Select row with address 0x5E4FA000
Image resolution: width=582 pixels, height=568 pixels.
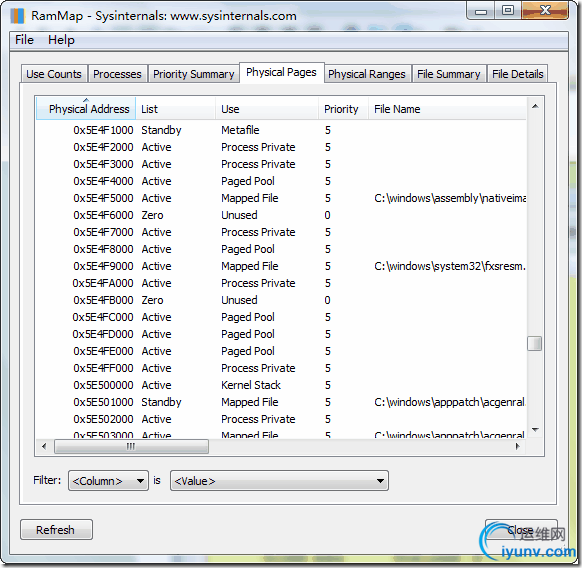[x=281, y=283]
